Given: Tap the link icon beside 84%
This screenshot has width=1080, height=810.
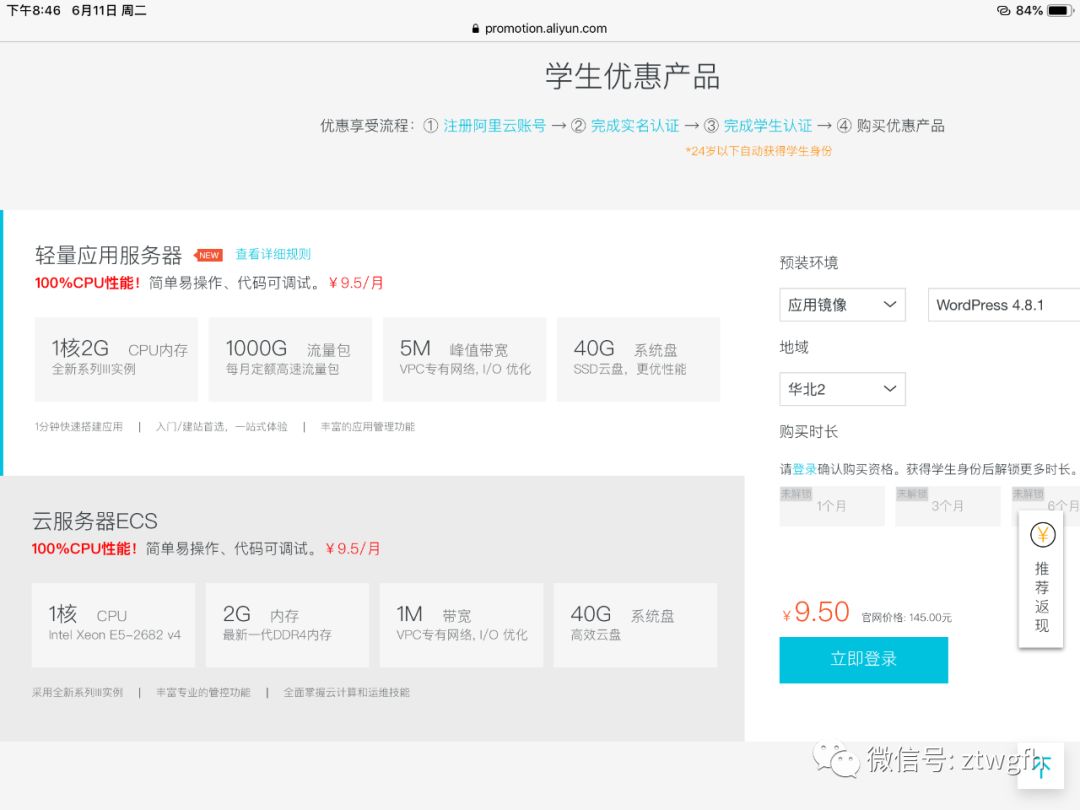Looking at the screenshot, I should (x=1004, y=10).
